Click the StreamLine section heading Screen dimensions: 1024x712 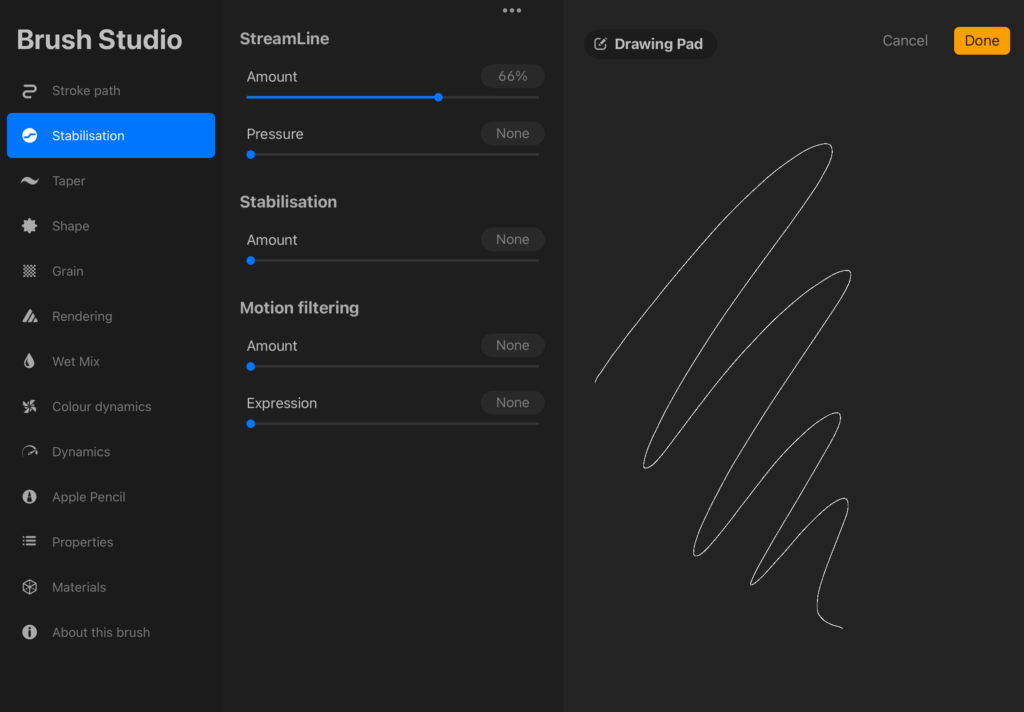coord(284,39)
